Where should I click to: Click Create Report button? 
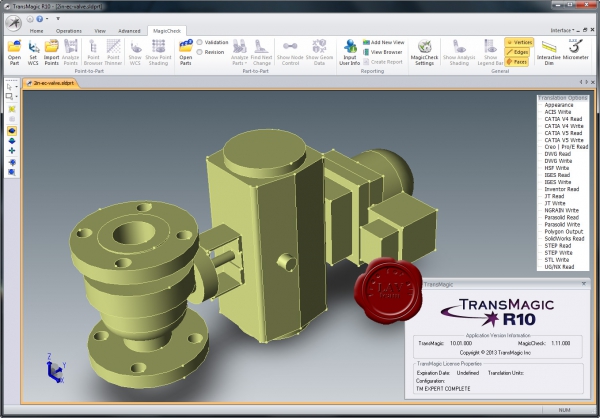click(x=383, y=62)
